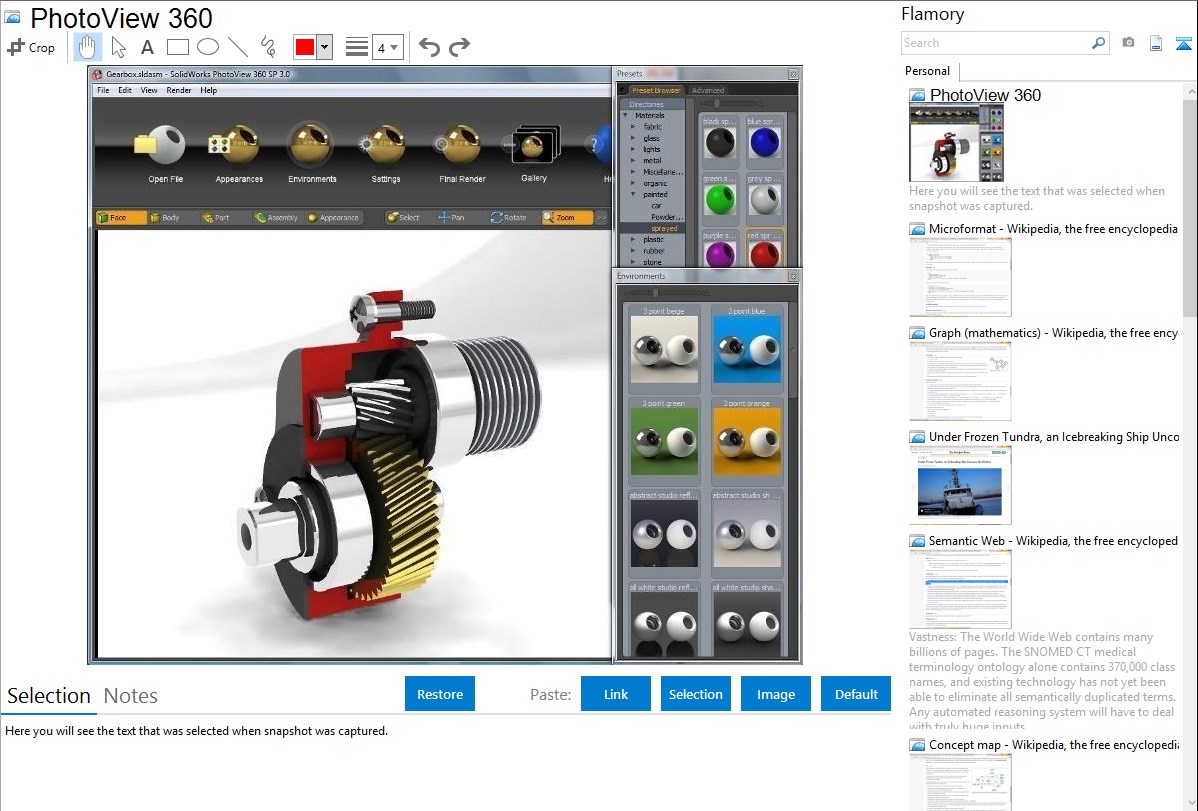The width and height of the screenshot is (1198, 811).
Task: Choose the arrow pointer tool
Action: tap(118, 47)
